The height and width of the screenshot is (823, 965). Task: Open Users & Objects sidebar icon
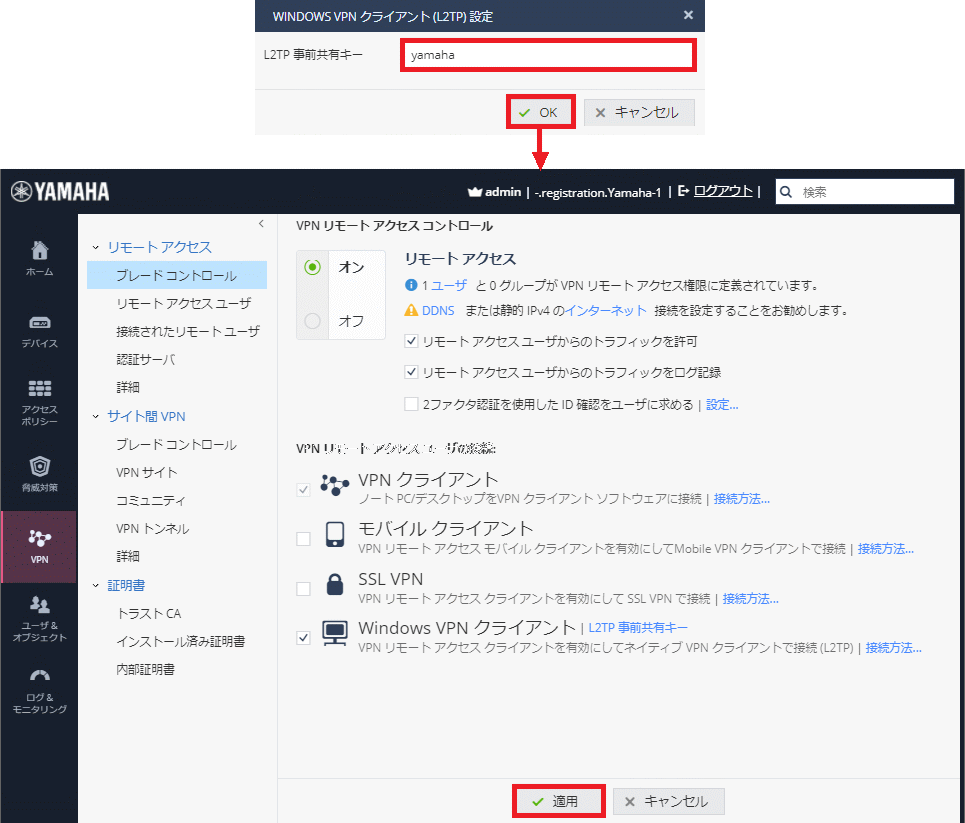[39, 604]
